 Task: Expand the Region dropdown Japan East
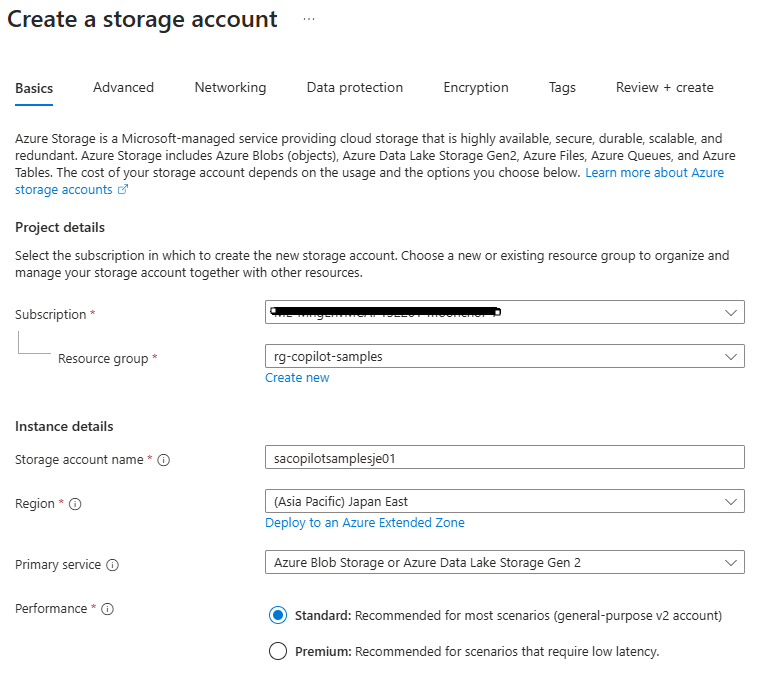coord(504,501)
